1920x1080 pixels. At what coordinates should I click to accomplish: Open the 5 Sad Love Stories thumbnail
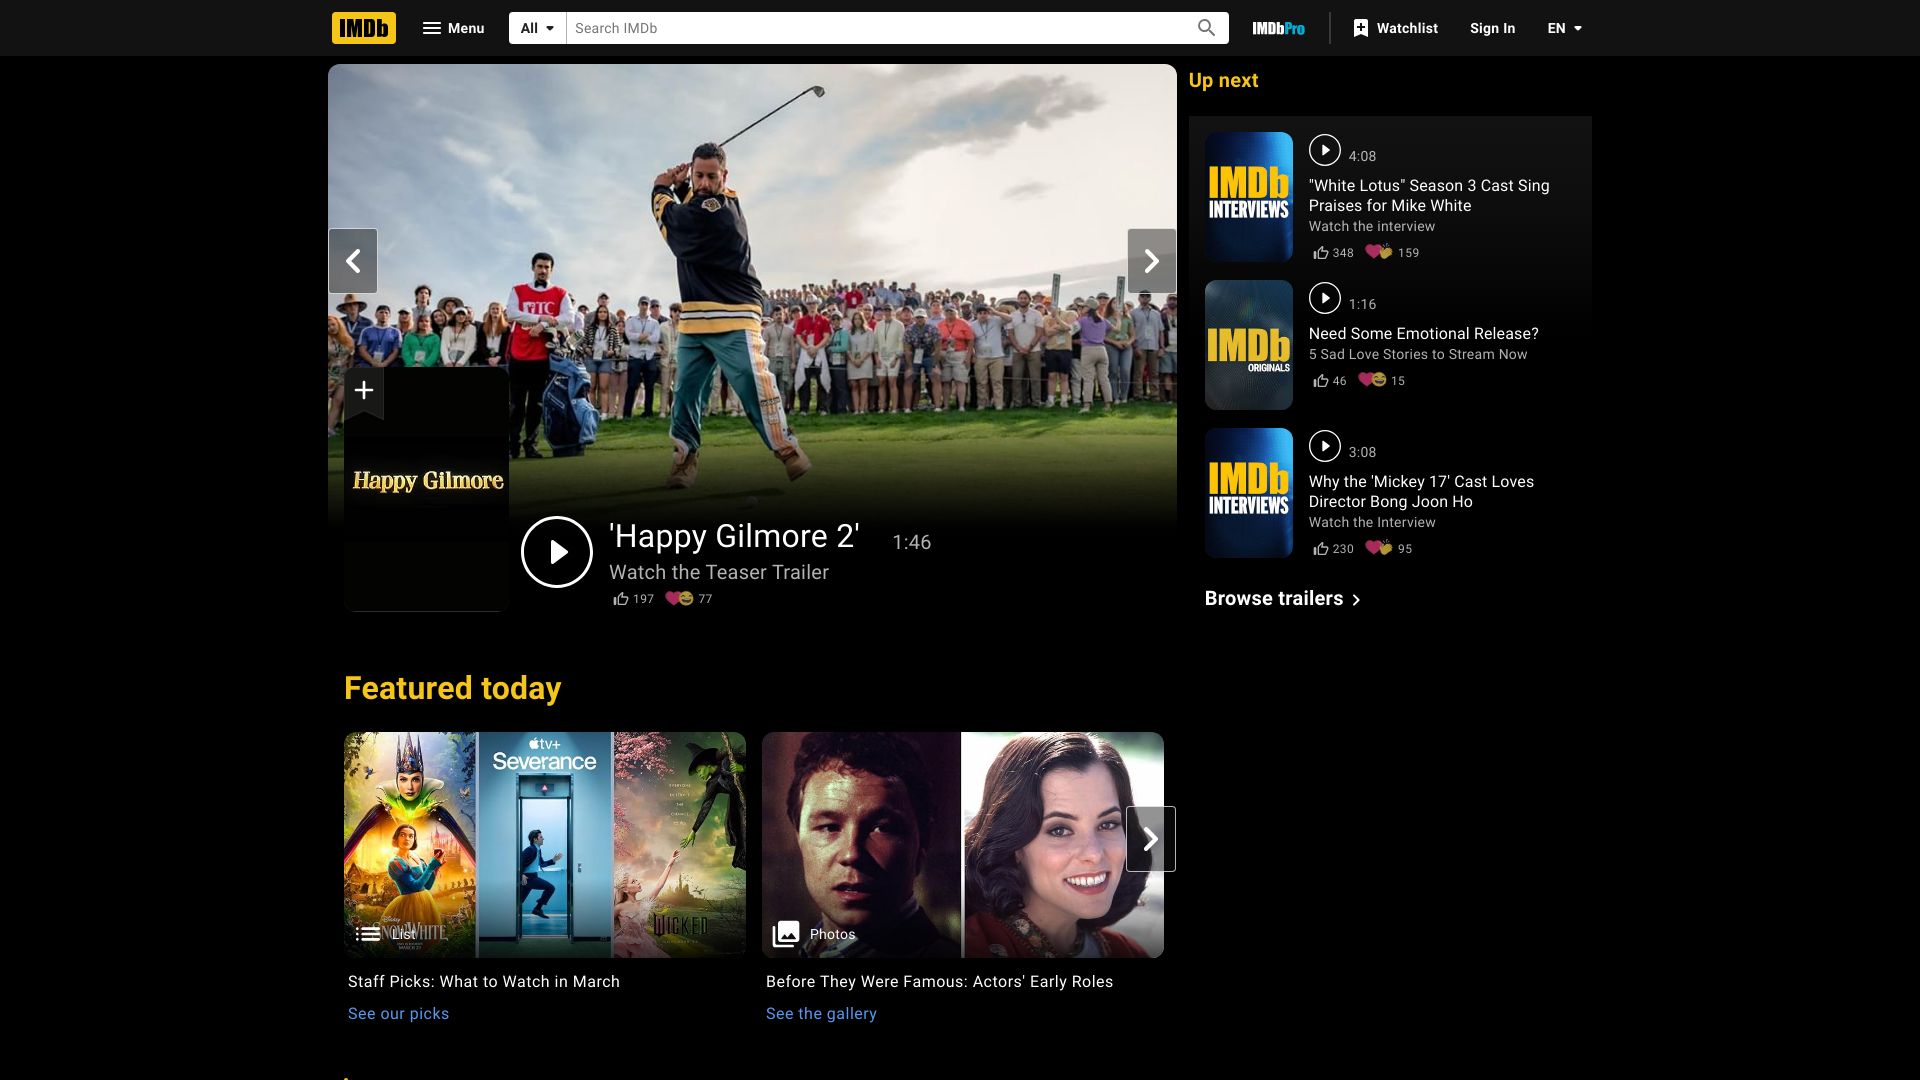(x=1248, y=345)
